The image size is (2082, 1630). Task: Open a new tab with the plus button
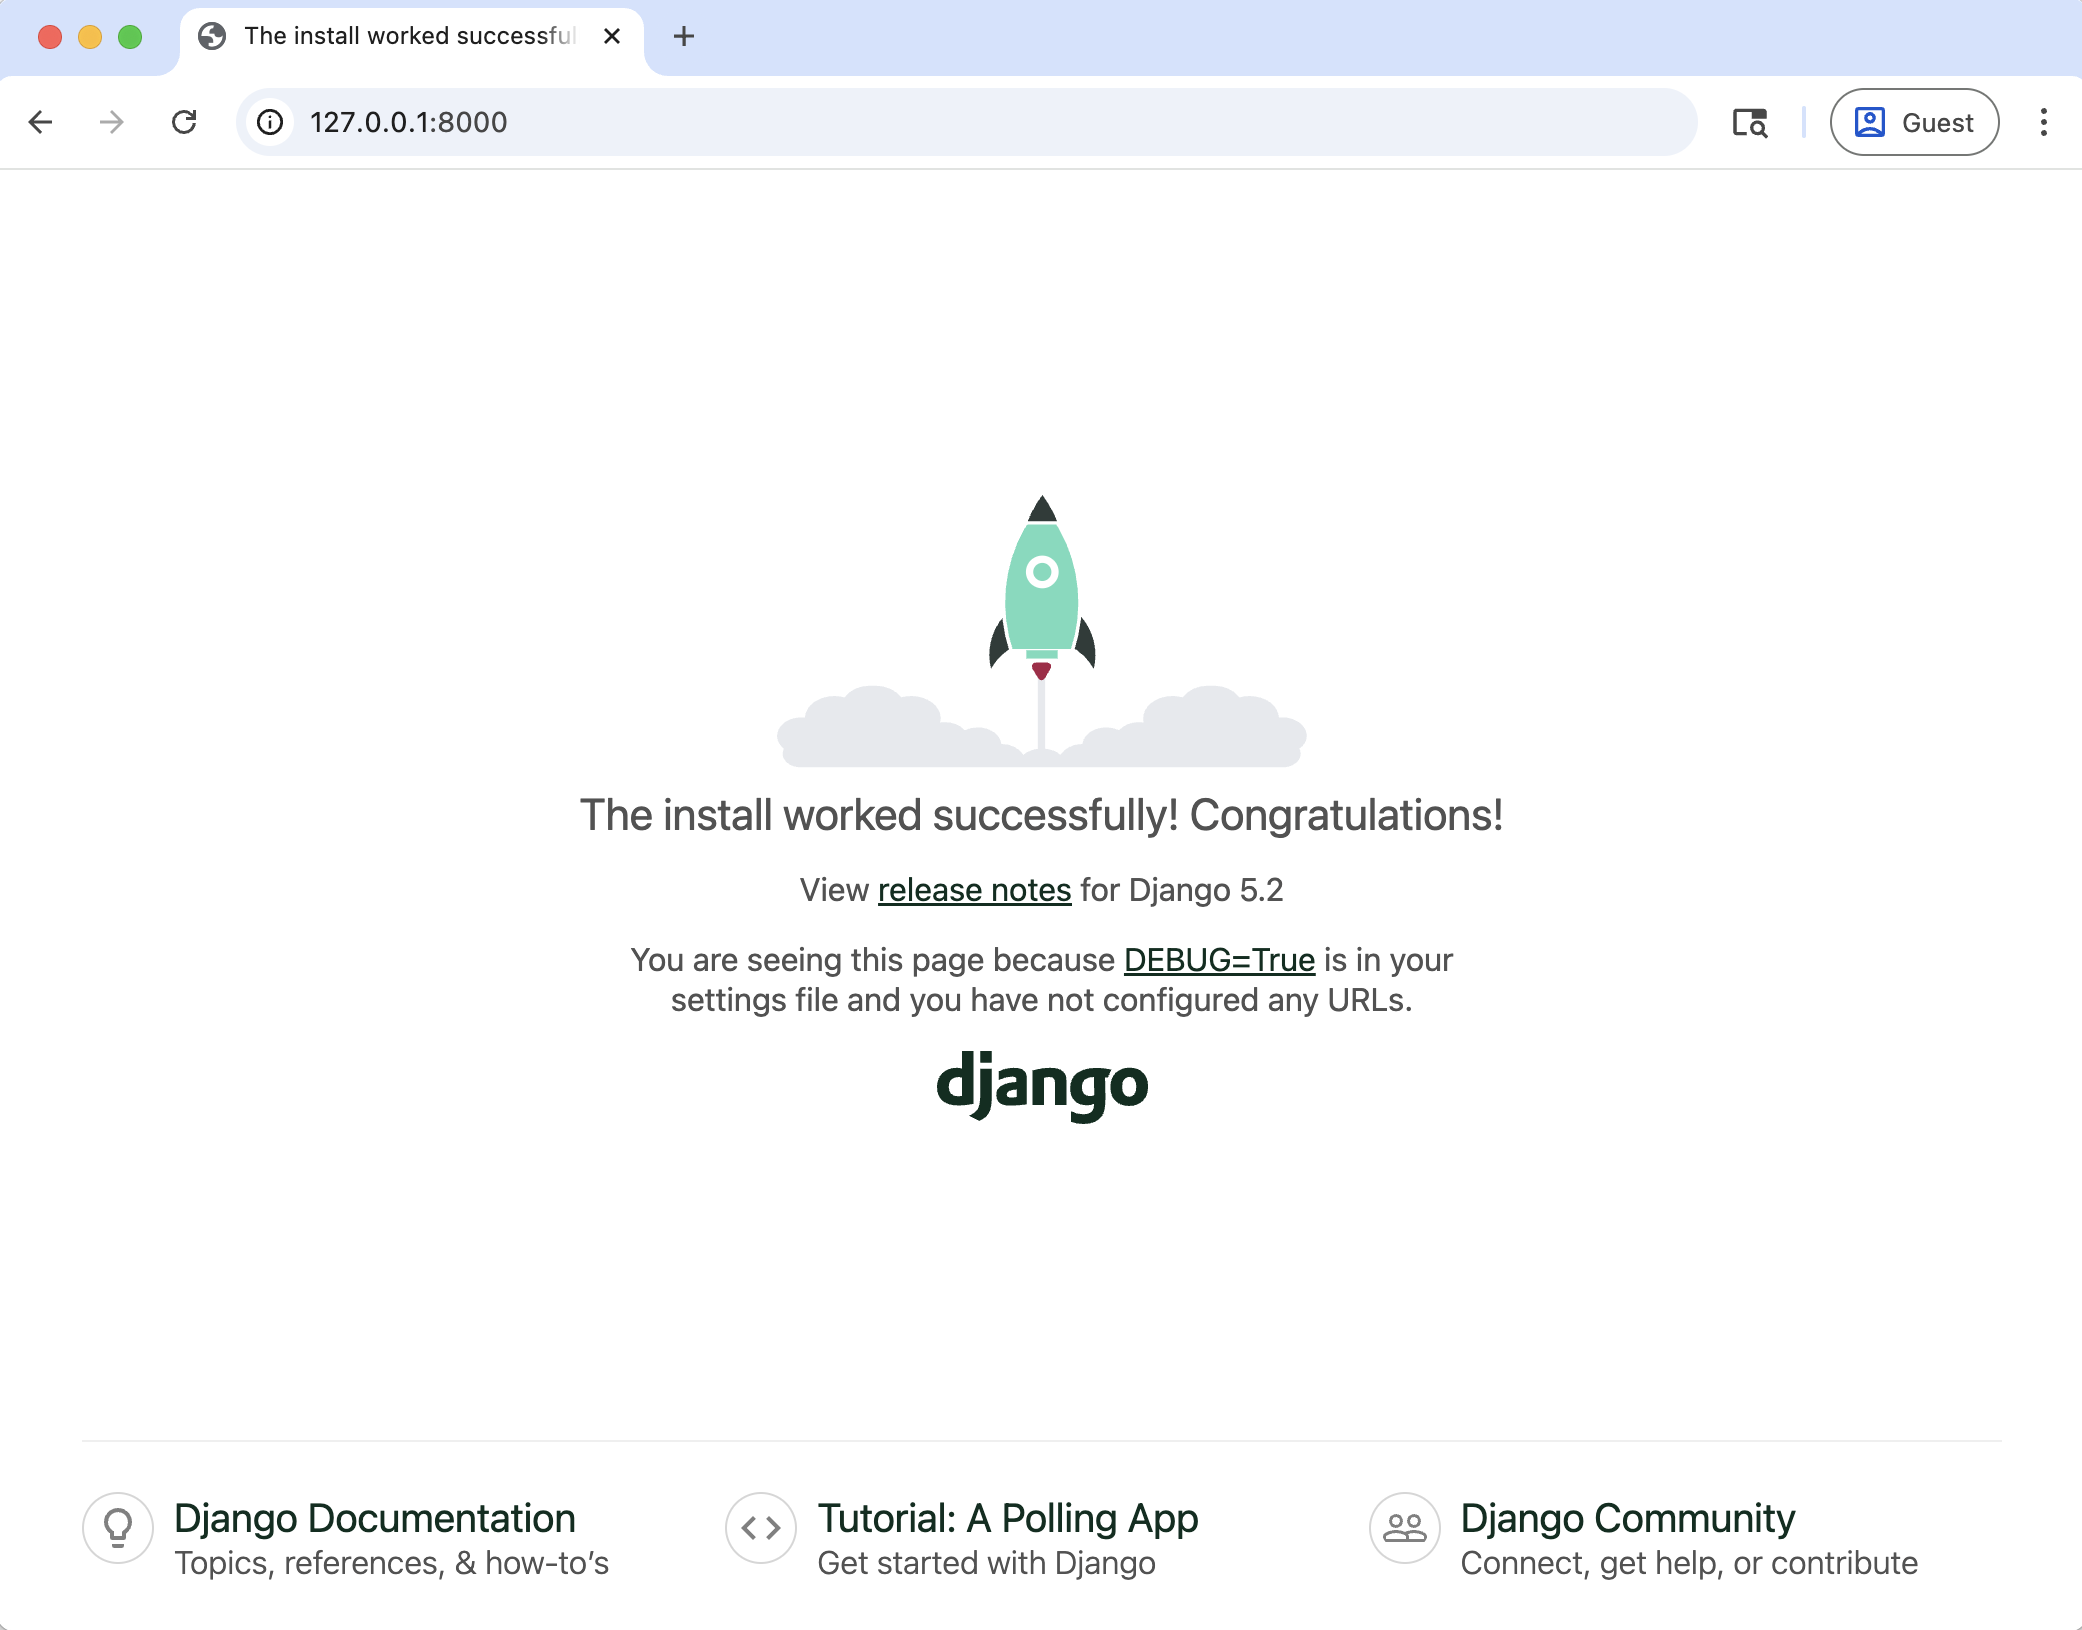(684, 37)
